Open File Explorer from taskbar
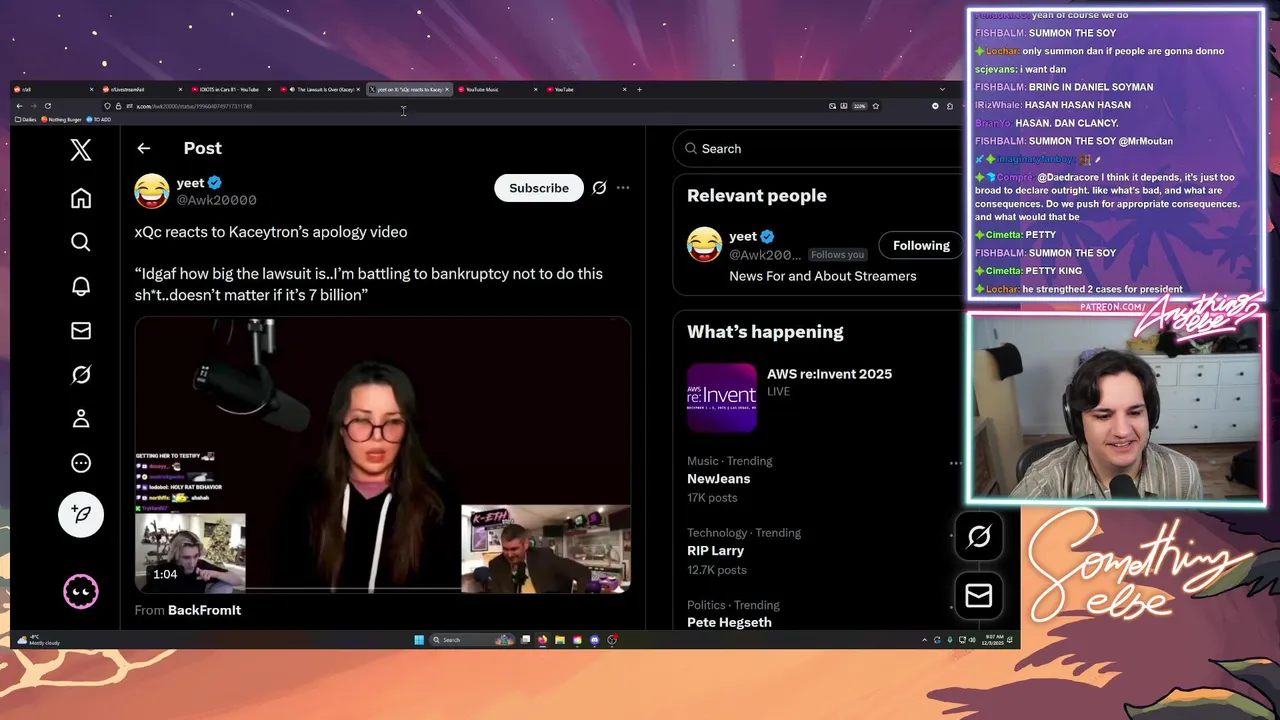The height and width of the screenshot is (720, 1280). click(x=560, y=640)
